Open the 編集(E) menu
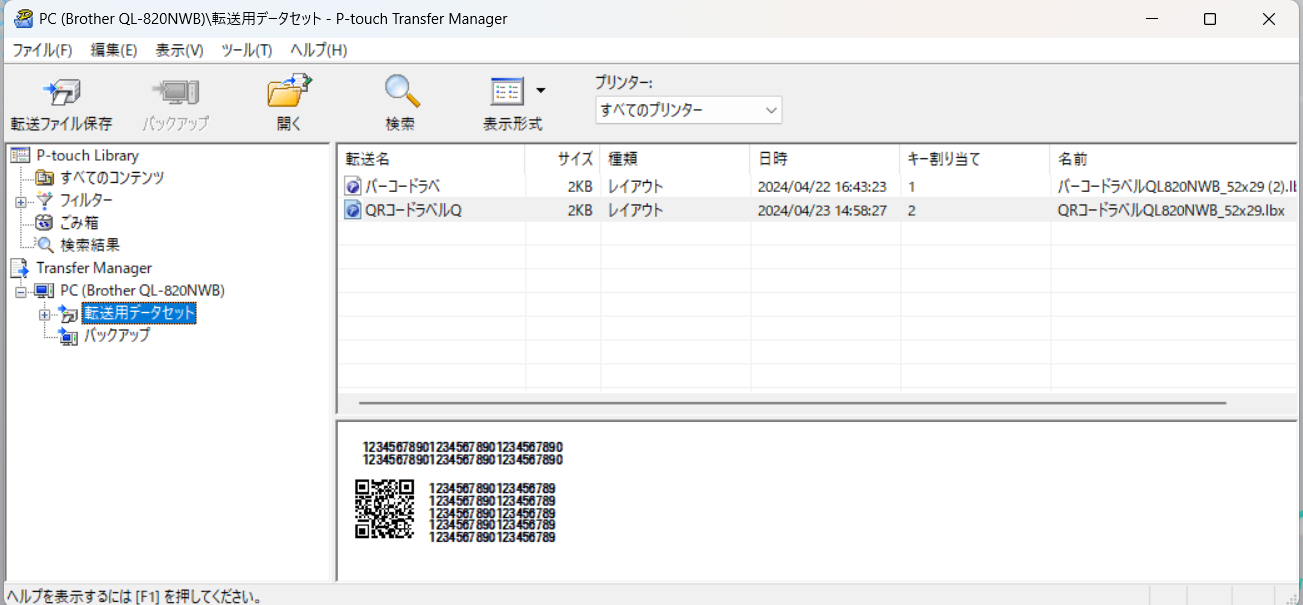The width and height of the screenshot is (1303, 605). point(114,50)
